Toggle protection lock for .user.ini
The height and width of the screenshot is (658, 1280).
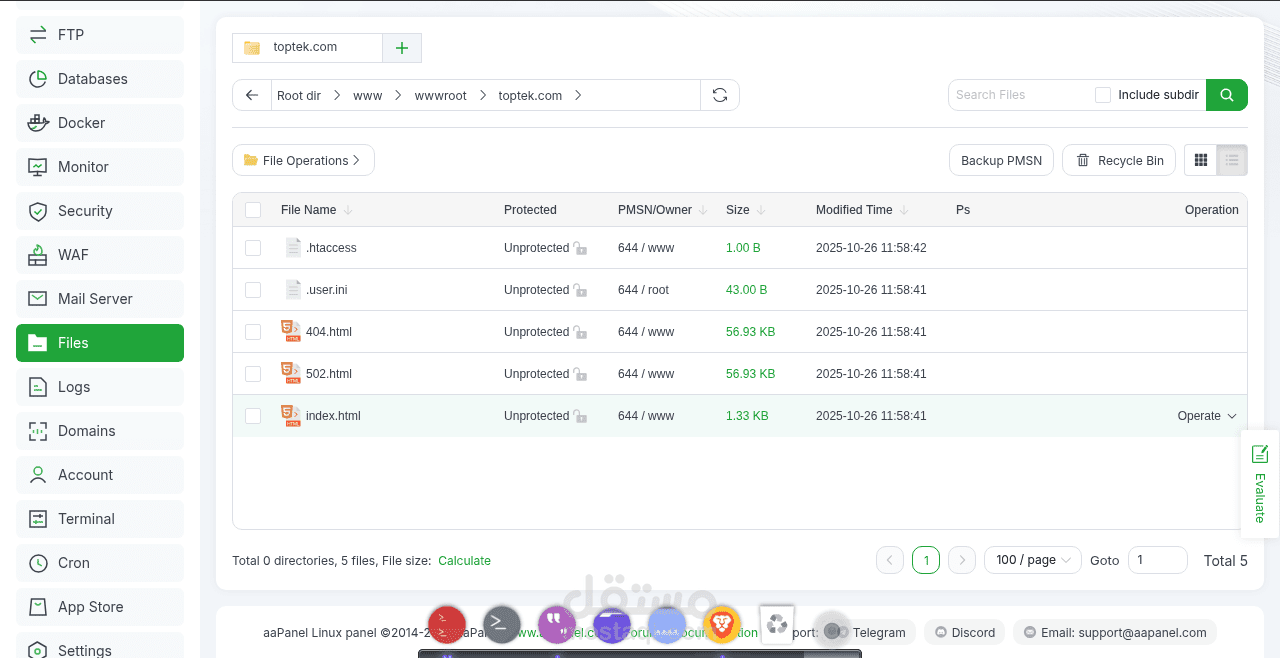(x=580, y=290)
